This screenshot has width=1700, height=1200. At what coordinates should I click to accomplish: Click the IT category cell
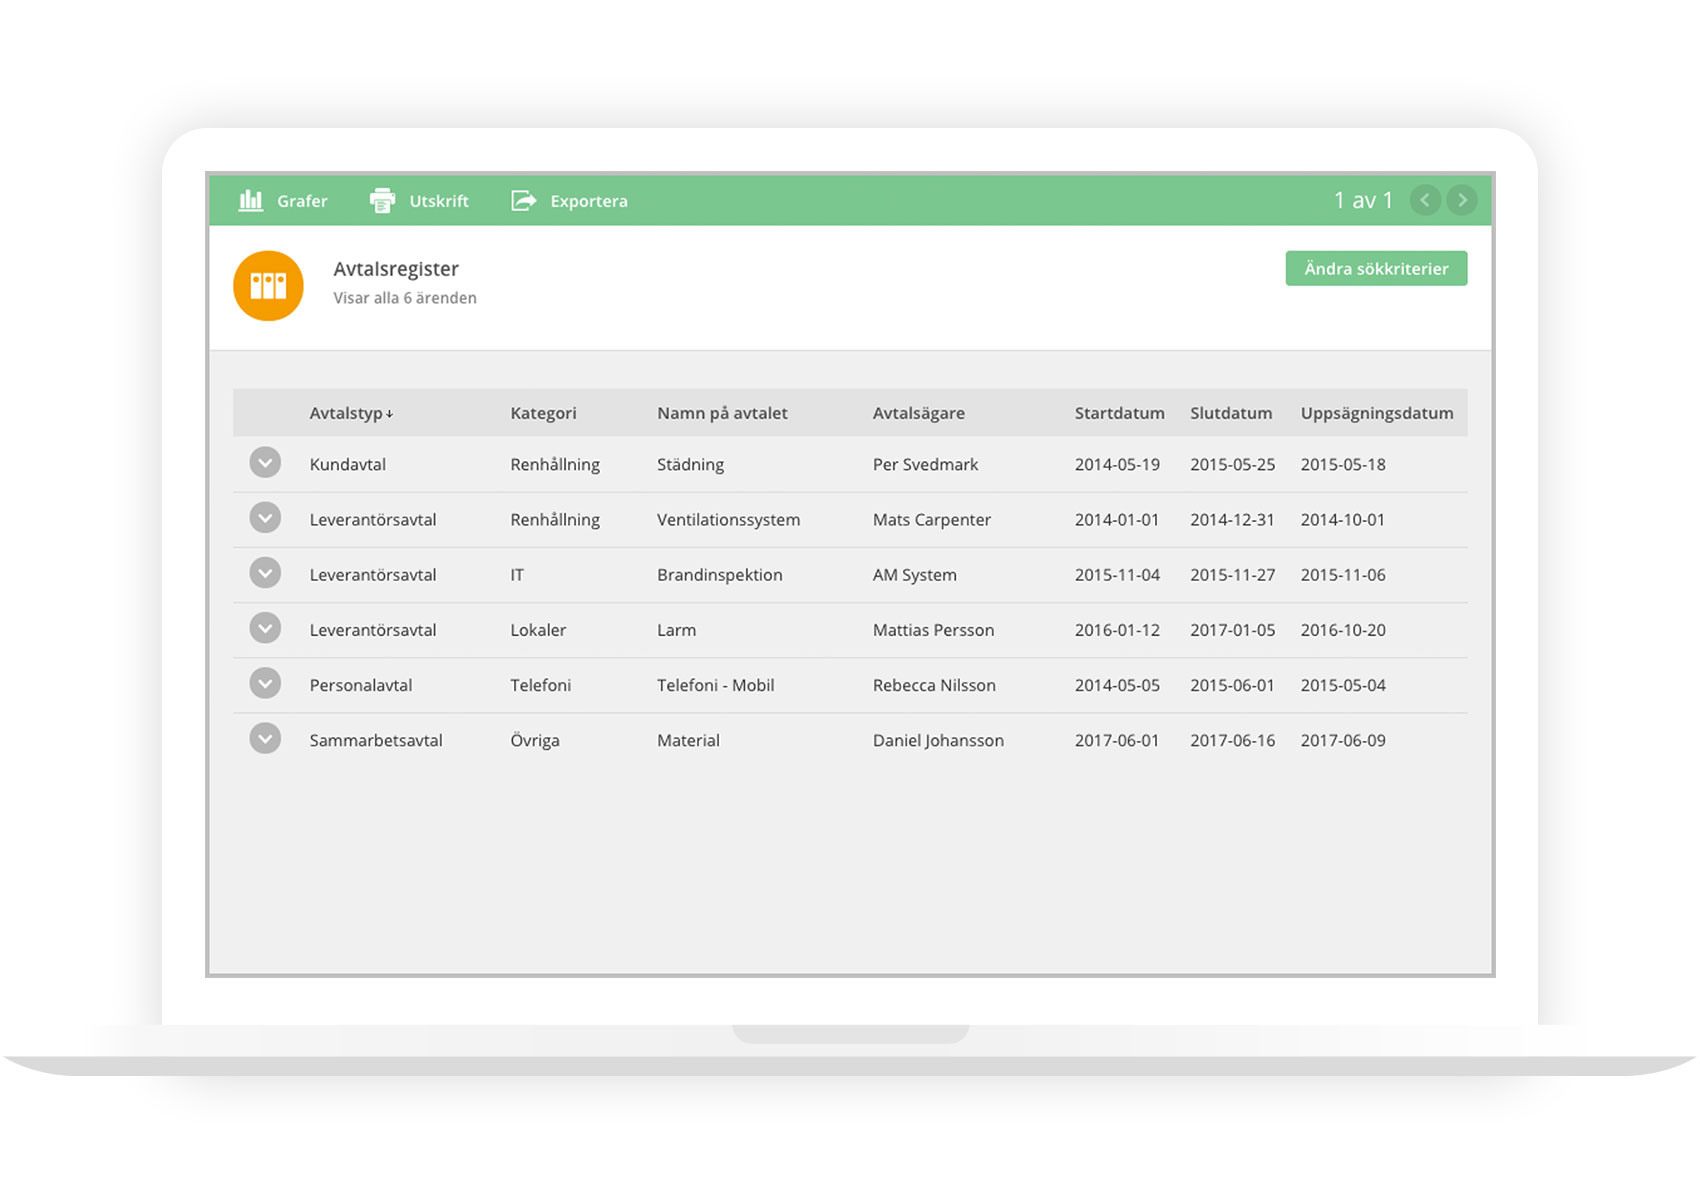(517, 574)
